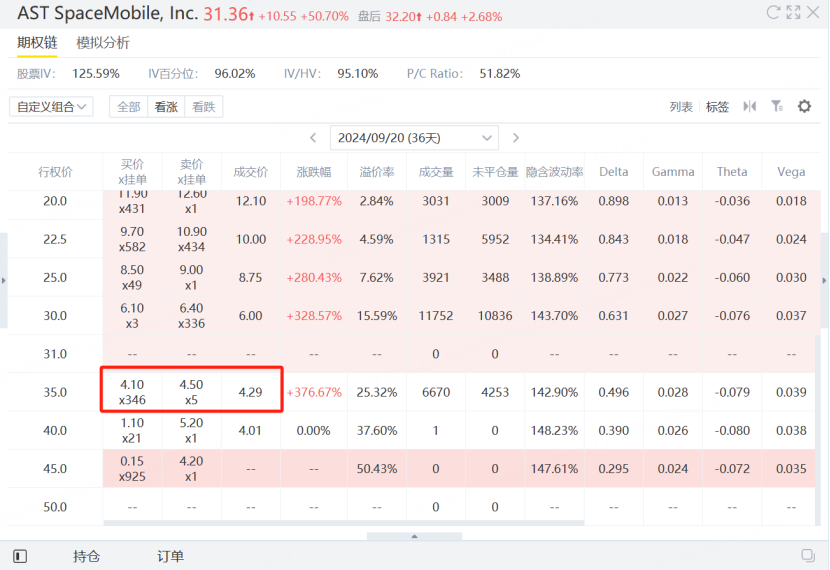Expand the bottom panel collapse arrow
Viewport: 830px width, 570px height.
pyautogui.click(x=415, y=536)
